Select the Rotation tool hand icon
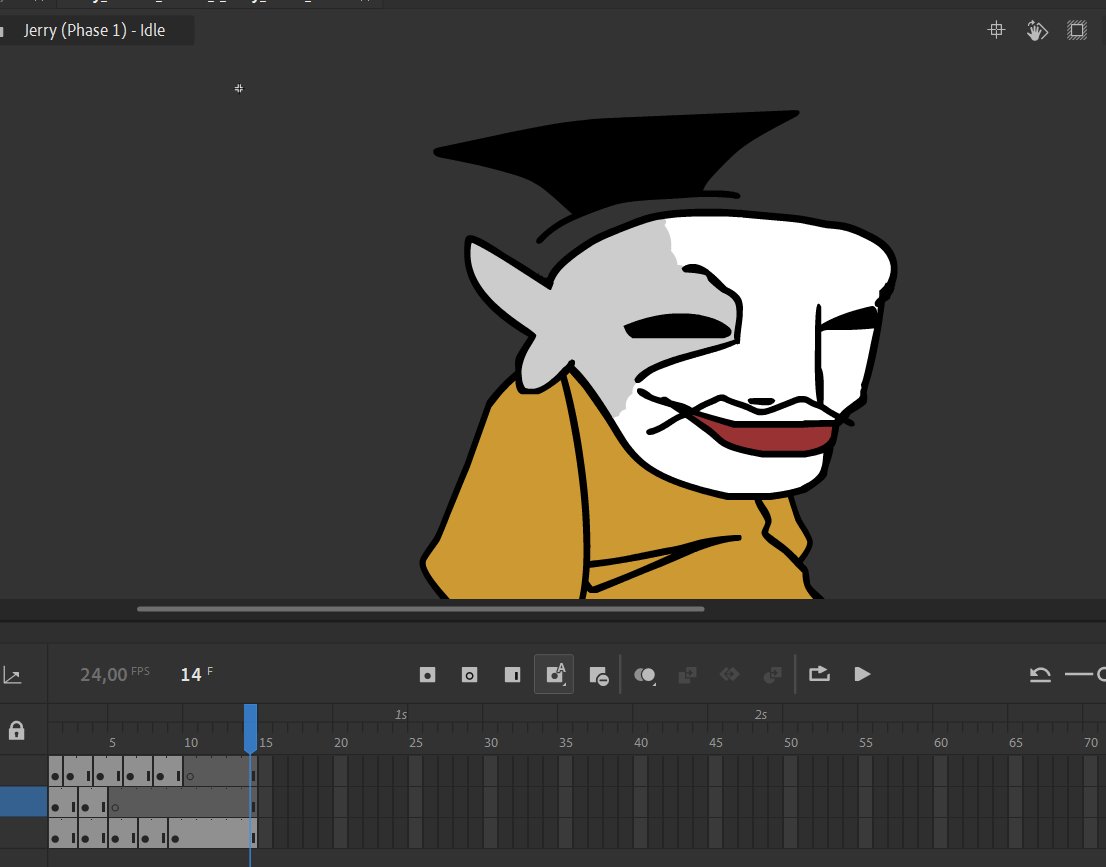Viewport: 1106px width, 867px height. (x=1036, y=30)
